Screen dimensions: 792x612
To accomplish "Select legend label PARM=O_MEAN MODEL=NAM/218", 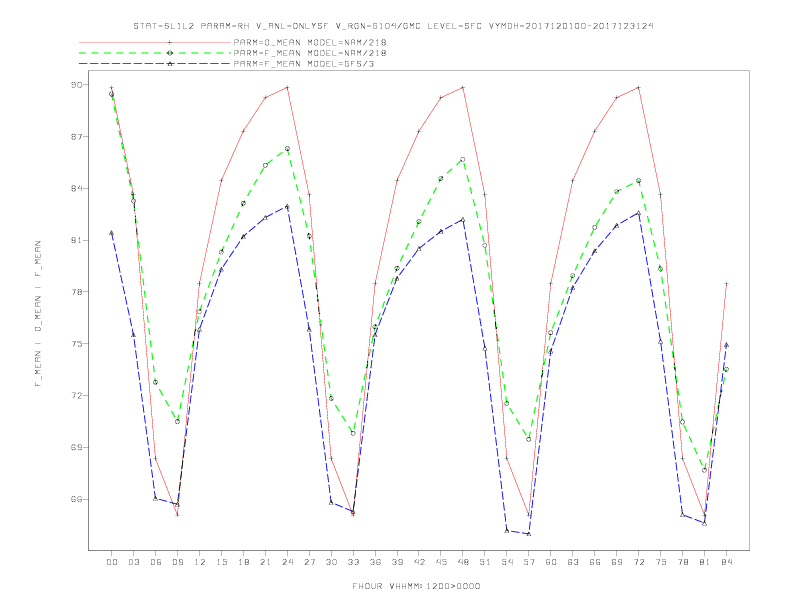I will 310,42.
